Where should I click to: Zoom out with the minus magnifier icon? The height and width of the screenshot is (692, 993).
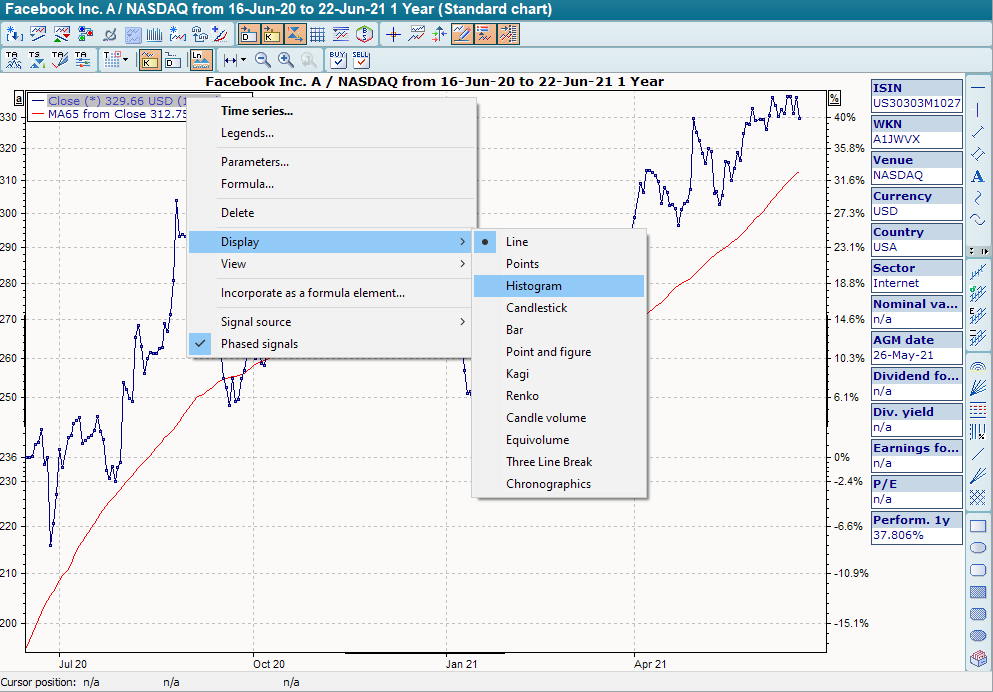(x=263, y=60)
